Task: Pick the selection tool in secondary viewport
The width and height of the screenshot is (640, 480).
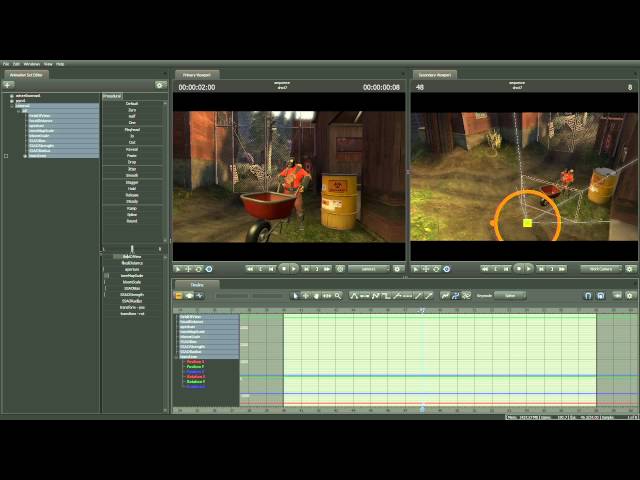Action: 416,269
